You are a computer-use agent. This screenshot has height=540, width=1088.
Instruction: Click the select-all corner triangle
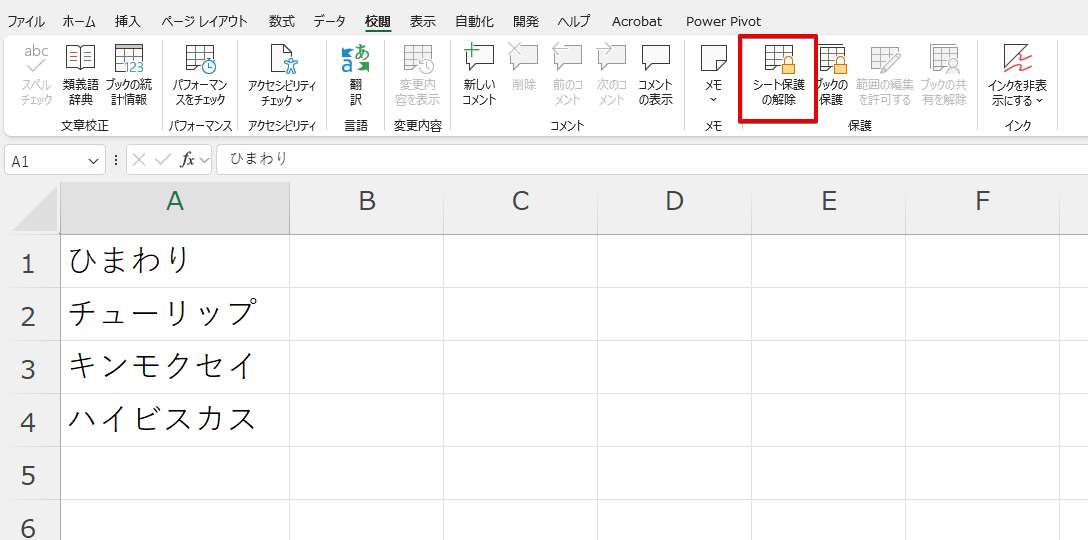(x=34, y=209)
